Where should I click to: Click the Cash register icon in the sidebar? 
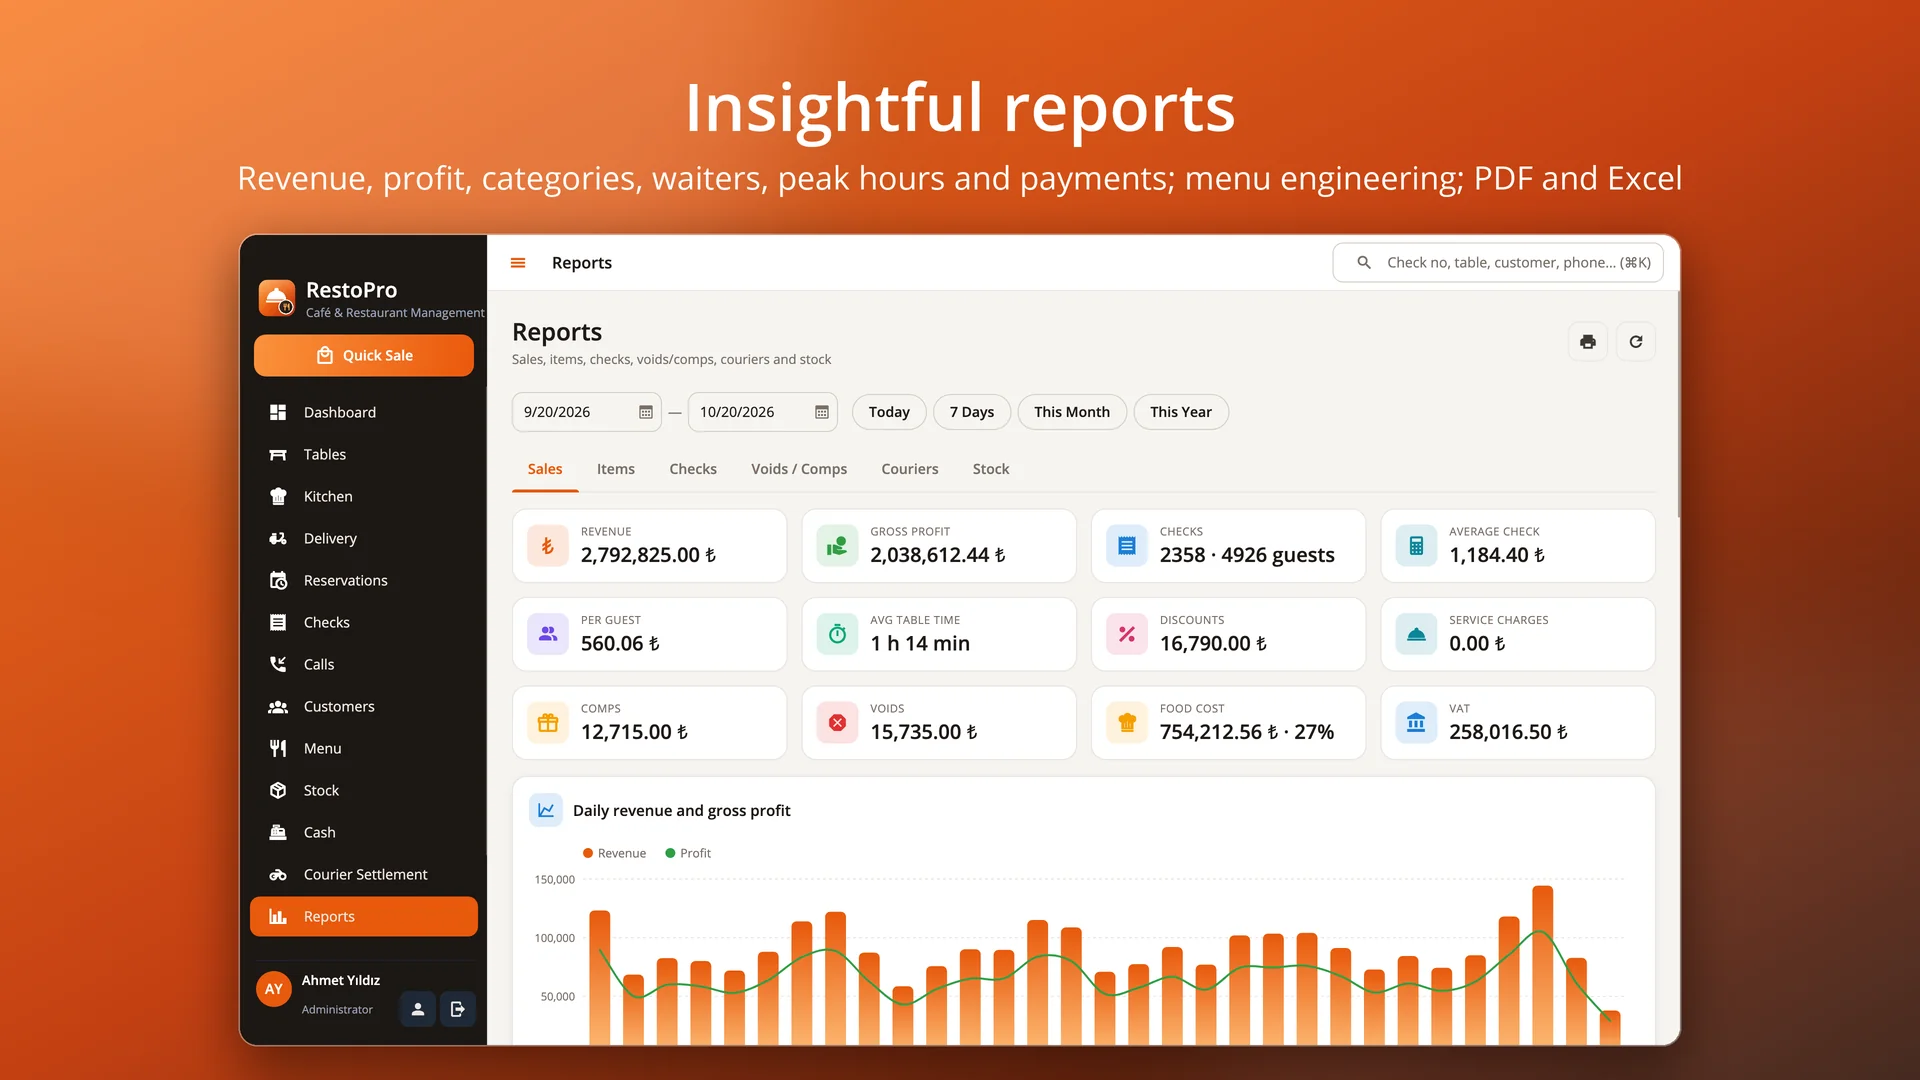(278, 832)
